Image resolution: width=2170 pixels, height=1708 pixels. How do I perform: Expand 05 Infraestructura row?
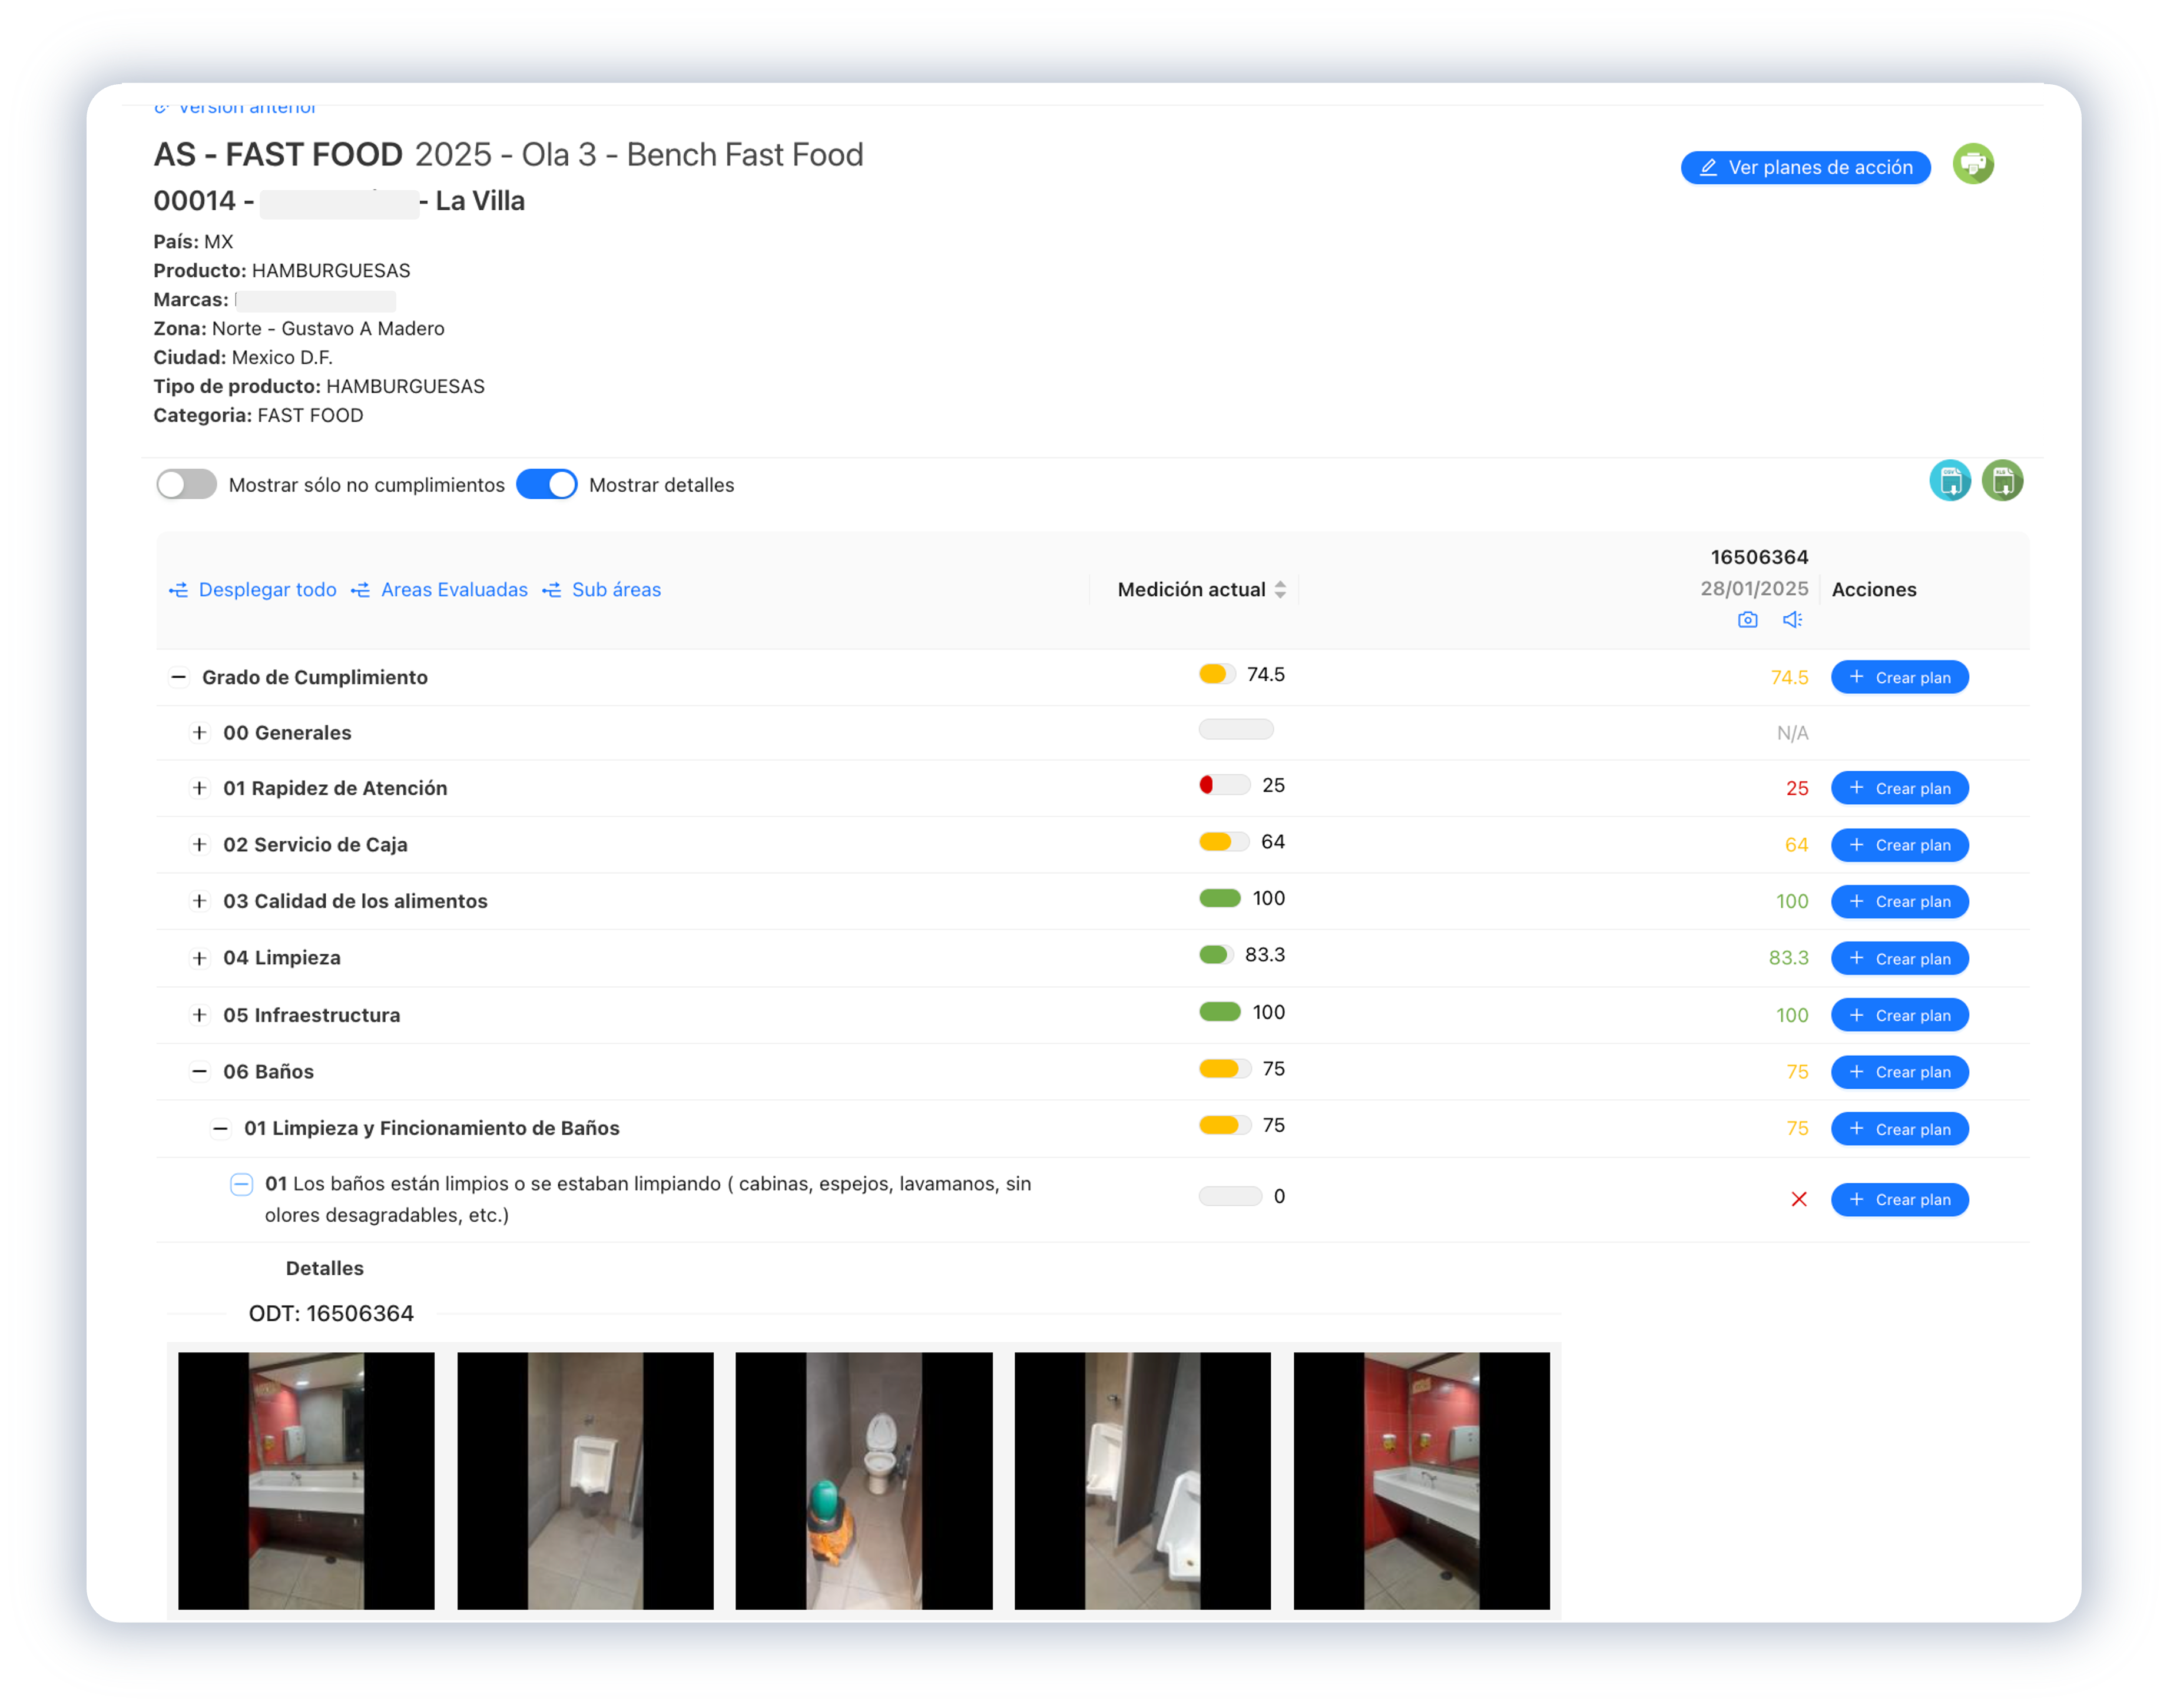click(x=199, y=1015)
